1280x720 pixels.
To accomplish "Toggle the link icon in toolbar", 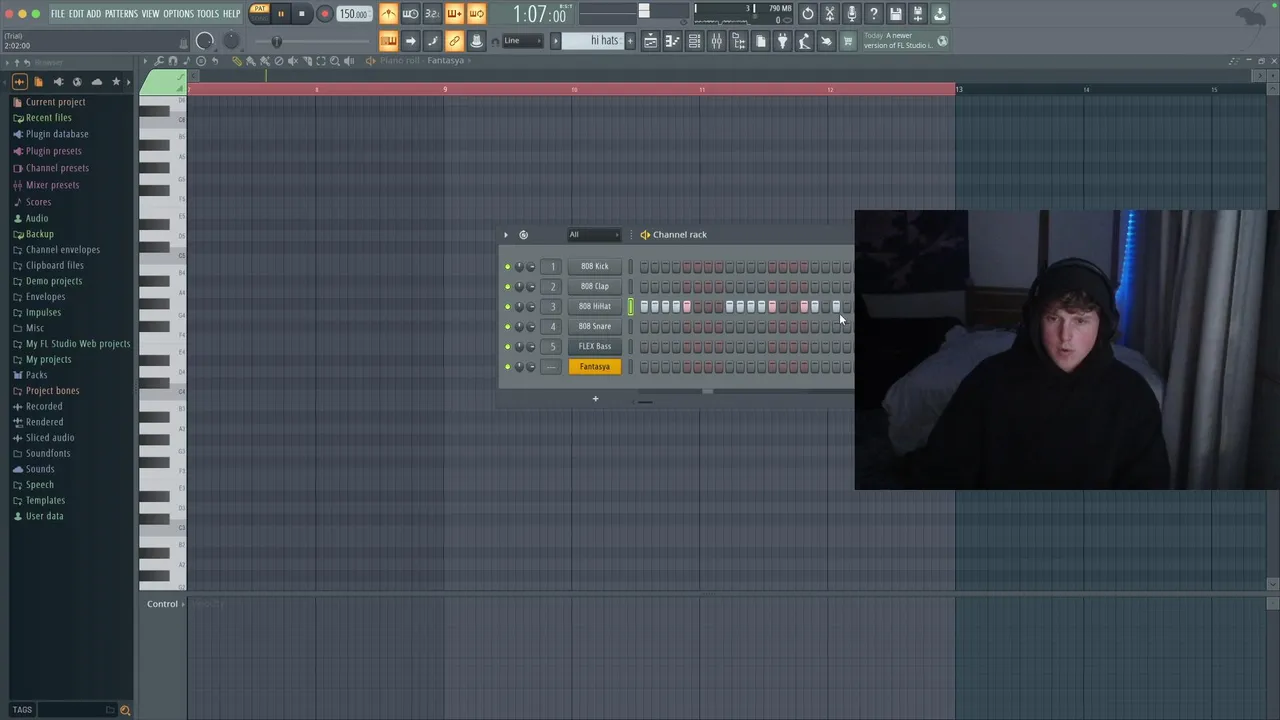I will point(454,41).
